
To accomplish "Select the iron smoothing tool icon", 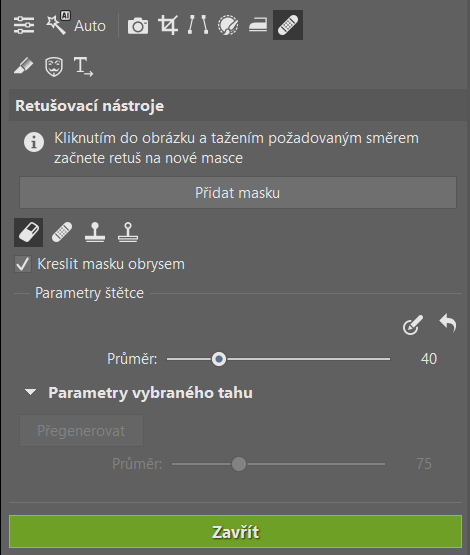I will pos(258,25).
